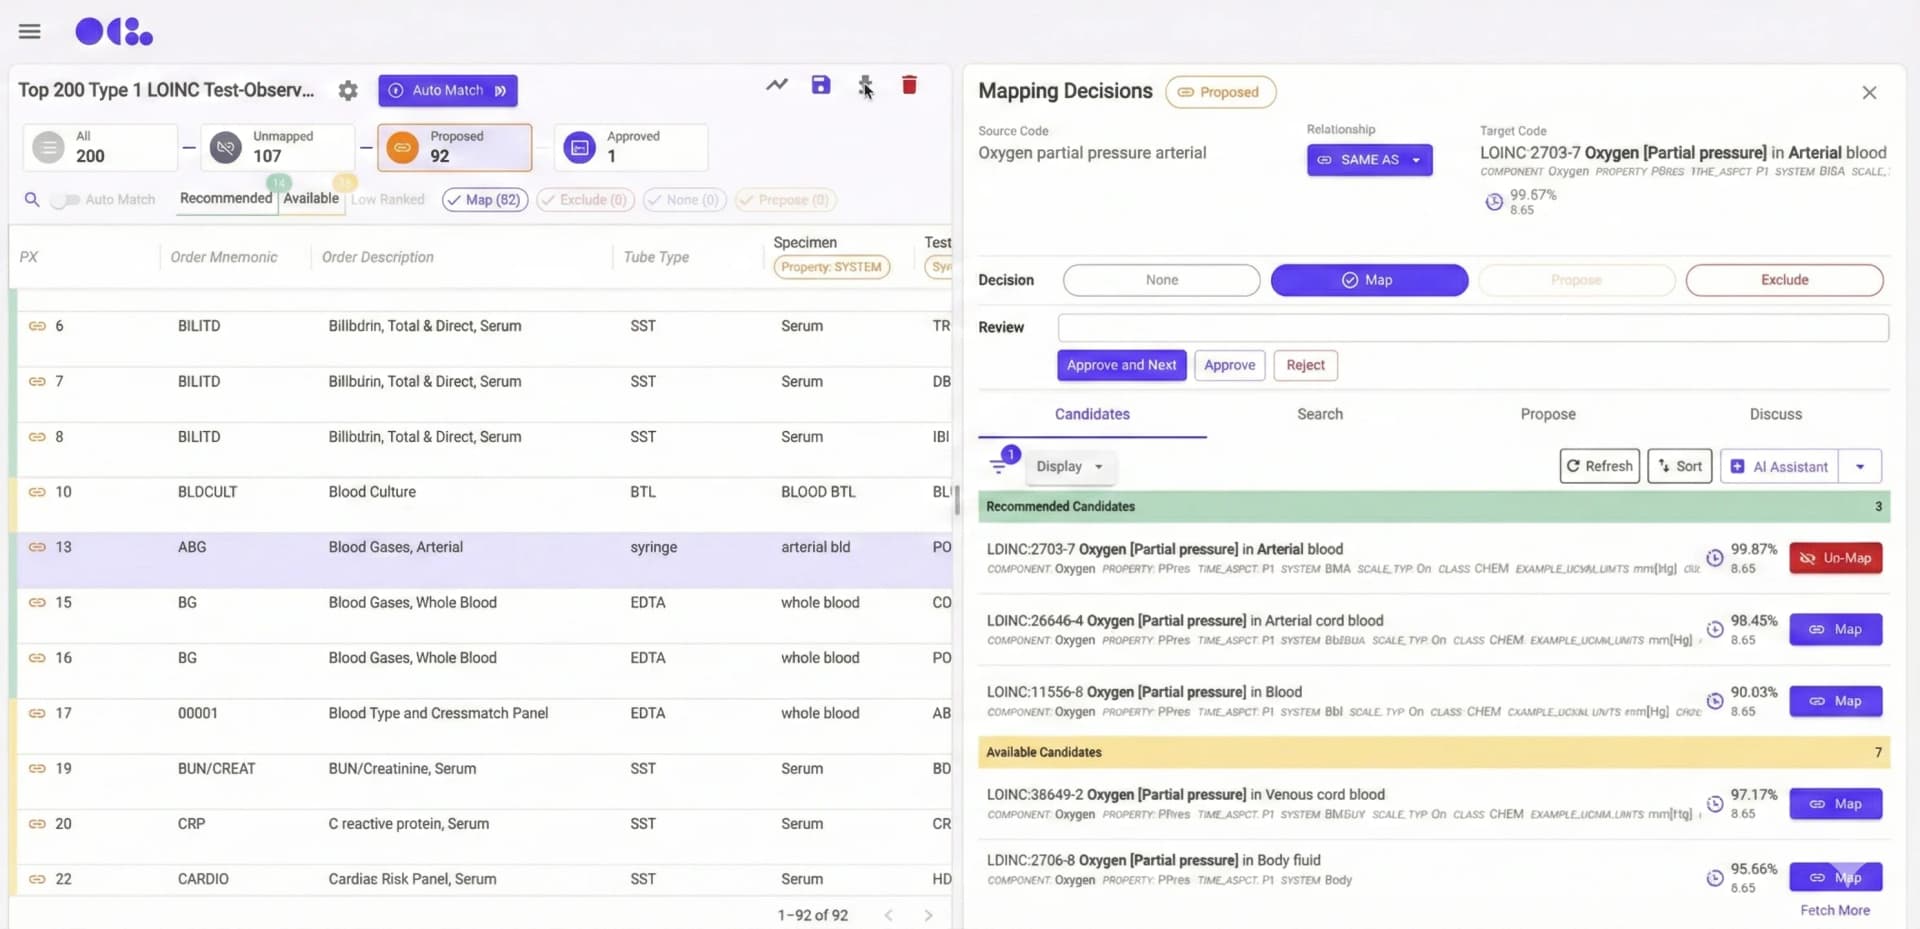The width and height of the screenshot is (1920, 929).
Task: Switch to the Discuss tab
Action: [1775, 413]
